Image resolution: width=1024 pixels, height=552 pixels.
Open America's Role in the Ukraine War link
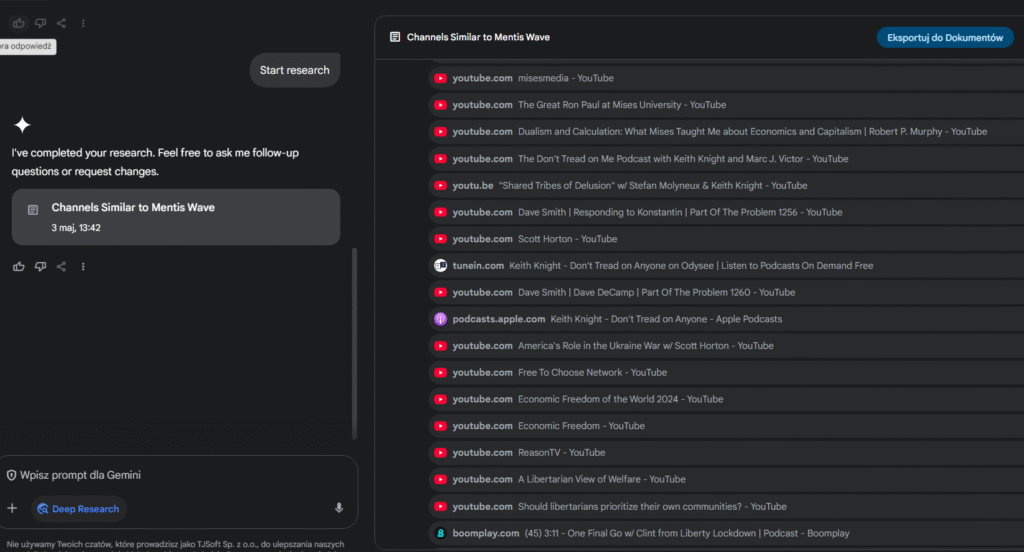click(726, 346)
